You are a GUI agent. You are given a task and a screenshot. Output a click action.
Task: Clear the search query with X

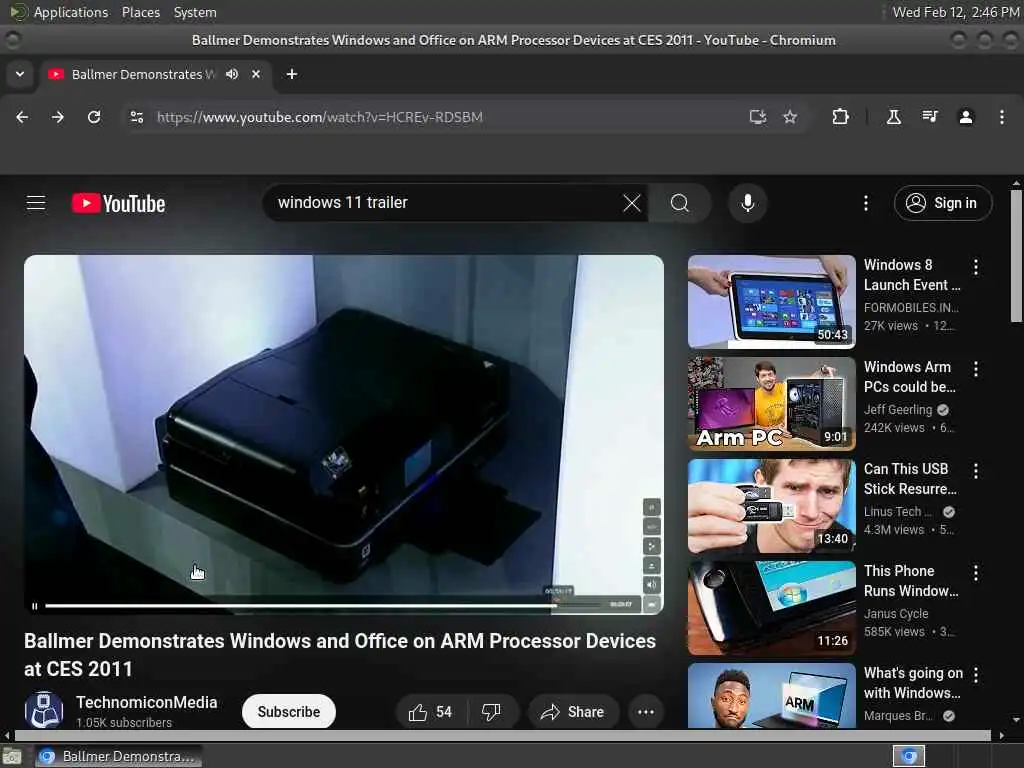[x=632, y=203]
